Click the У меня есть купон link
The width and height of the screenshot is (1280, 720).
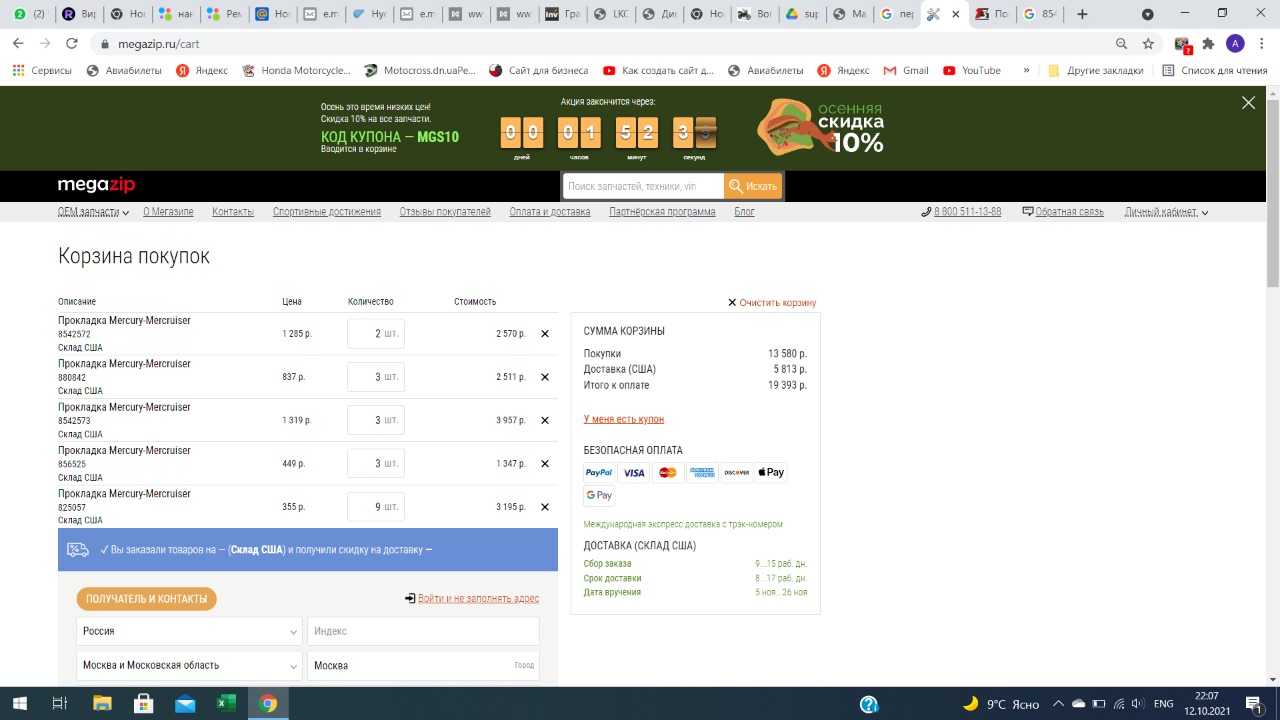click(623, 419)
